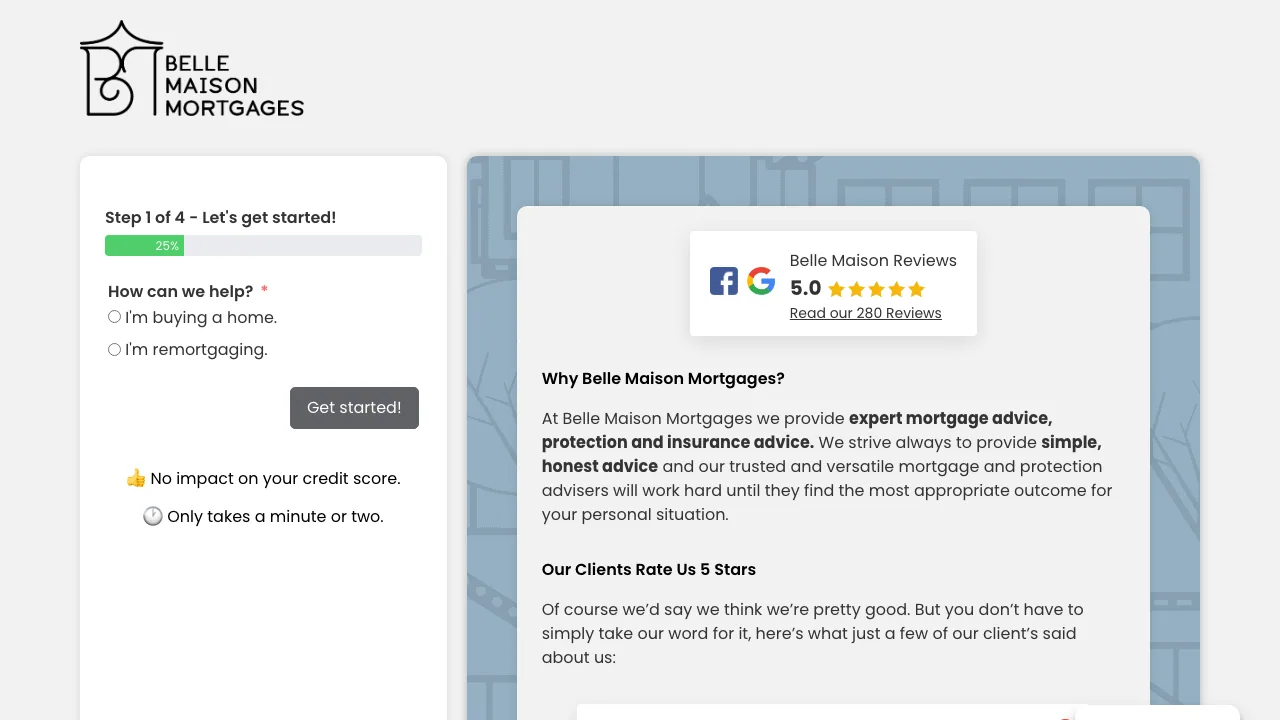1280x720 pixels.
Task: Select the "I'm remortgaging" radio button
Action: [x=114, y=349]
